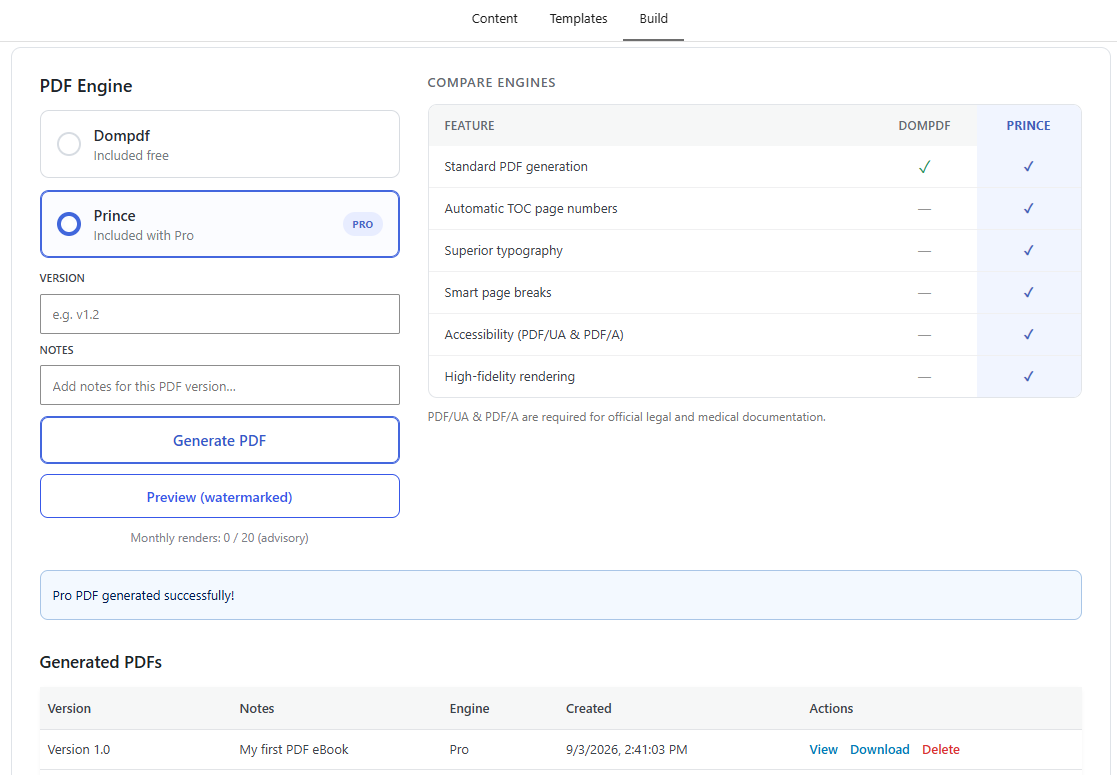Click 'Superior typography' feature text
This screenshot has height=775, width=1117.
click(504, 251)
